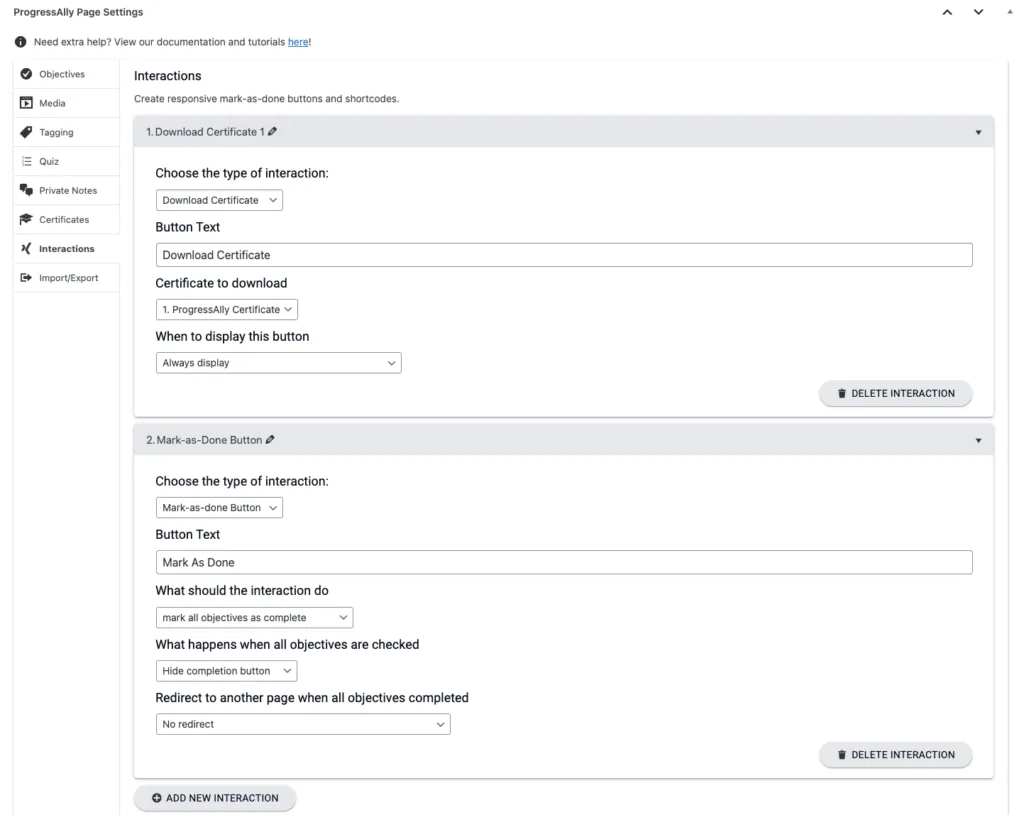Collapse the Mark-as-Done Button section arrow
This screenshot has height=815, width=1024.
click(978, 440)
